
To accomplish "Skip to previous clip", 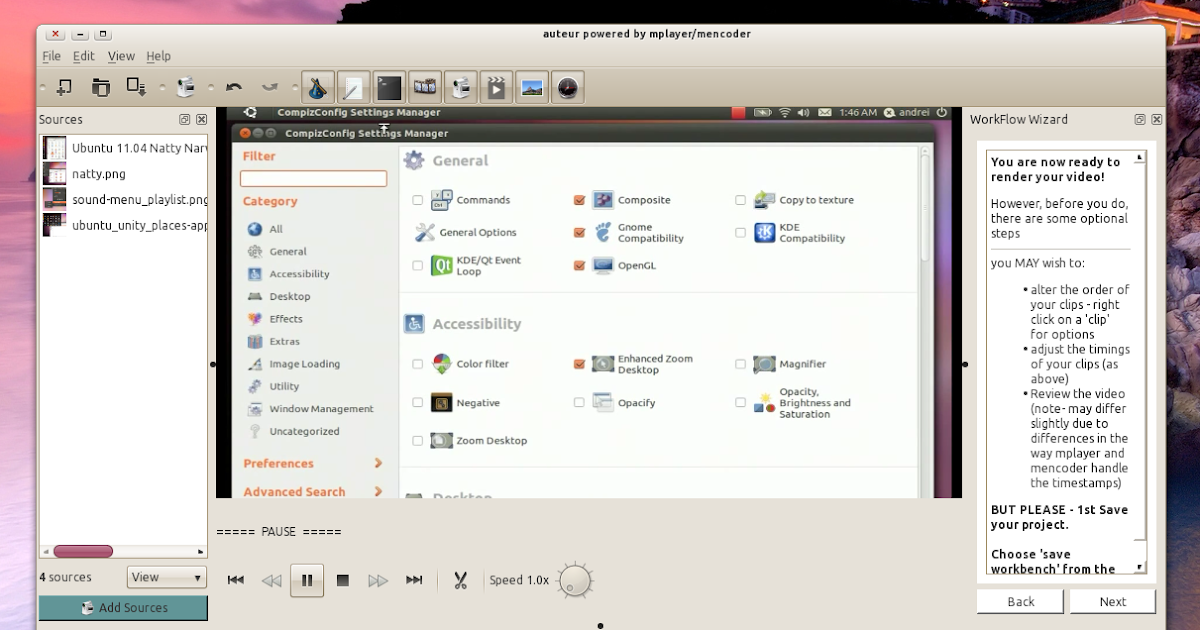I will [236, 580].
